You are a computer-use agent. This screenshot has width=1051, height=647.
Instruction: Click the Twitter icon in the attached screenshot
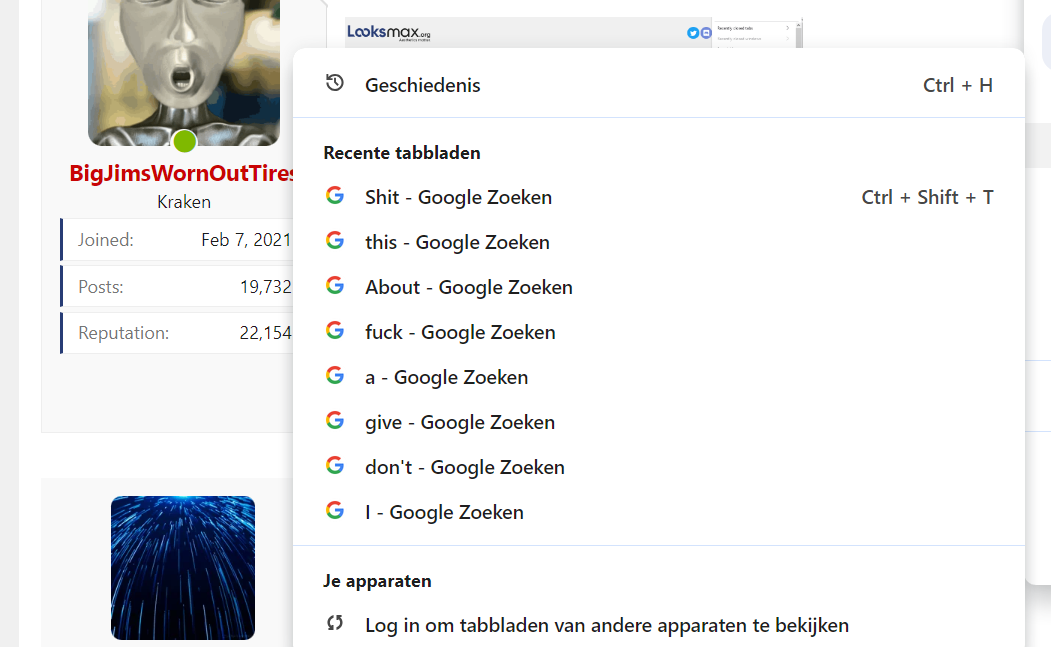click(693, 33)
